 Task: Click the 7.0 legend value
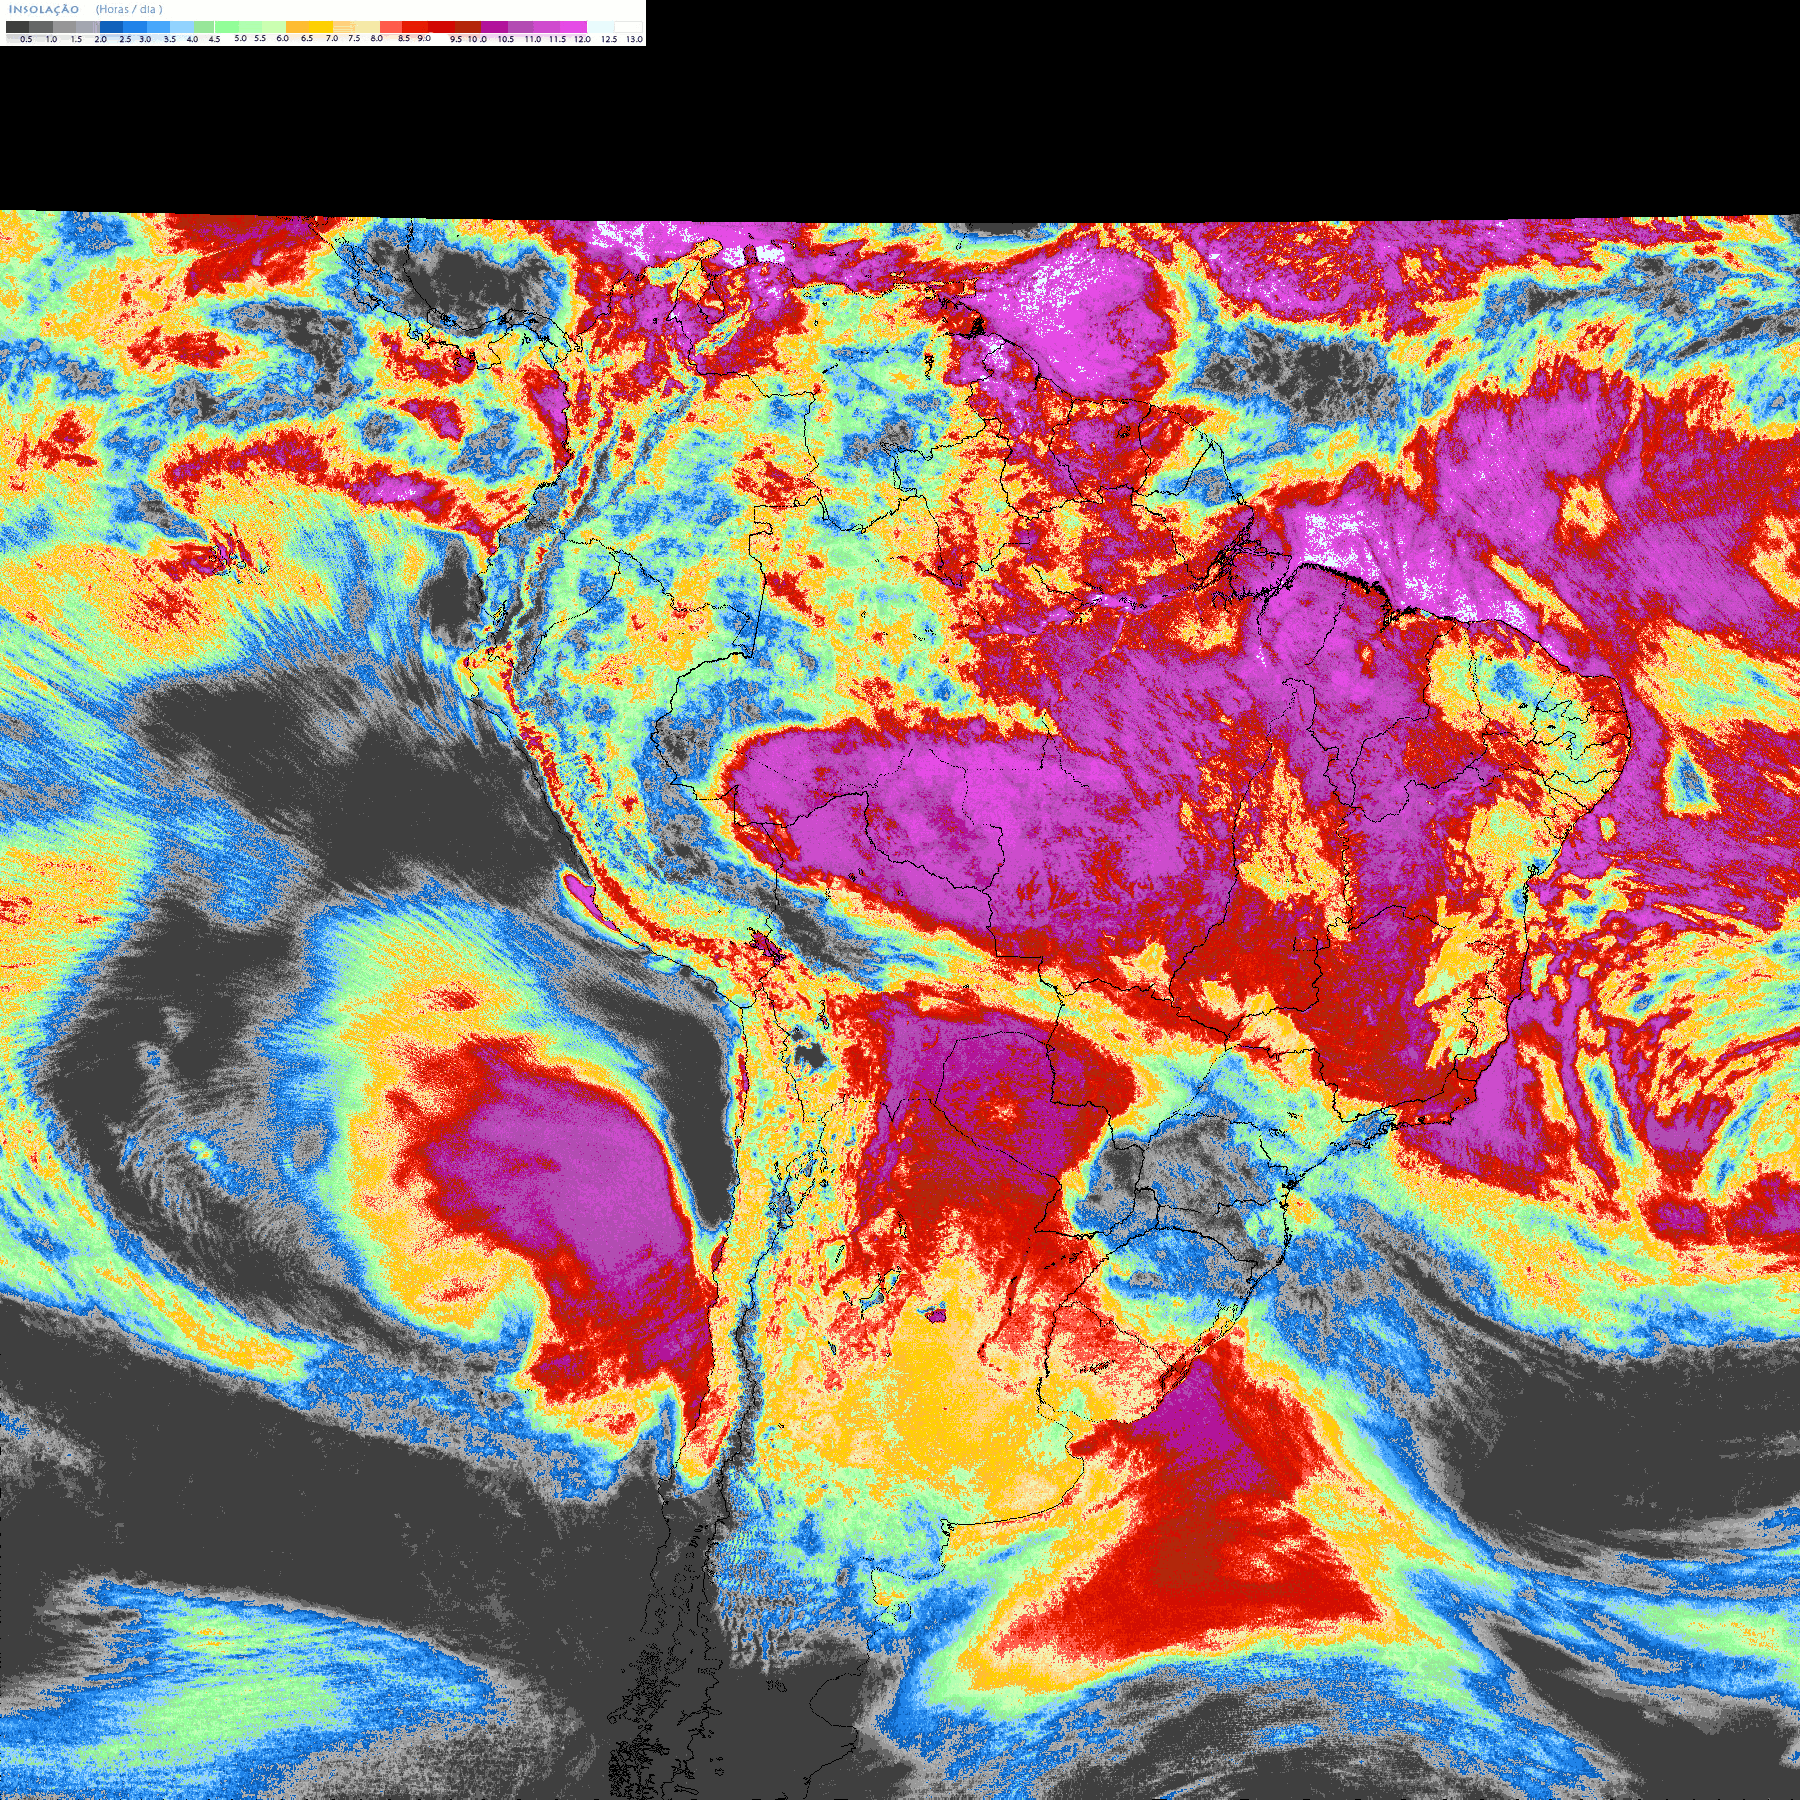point(332,38)
